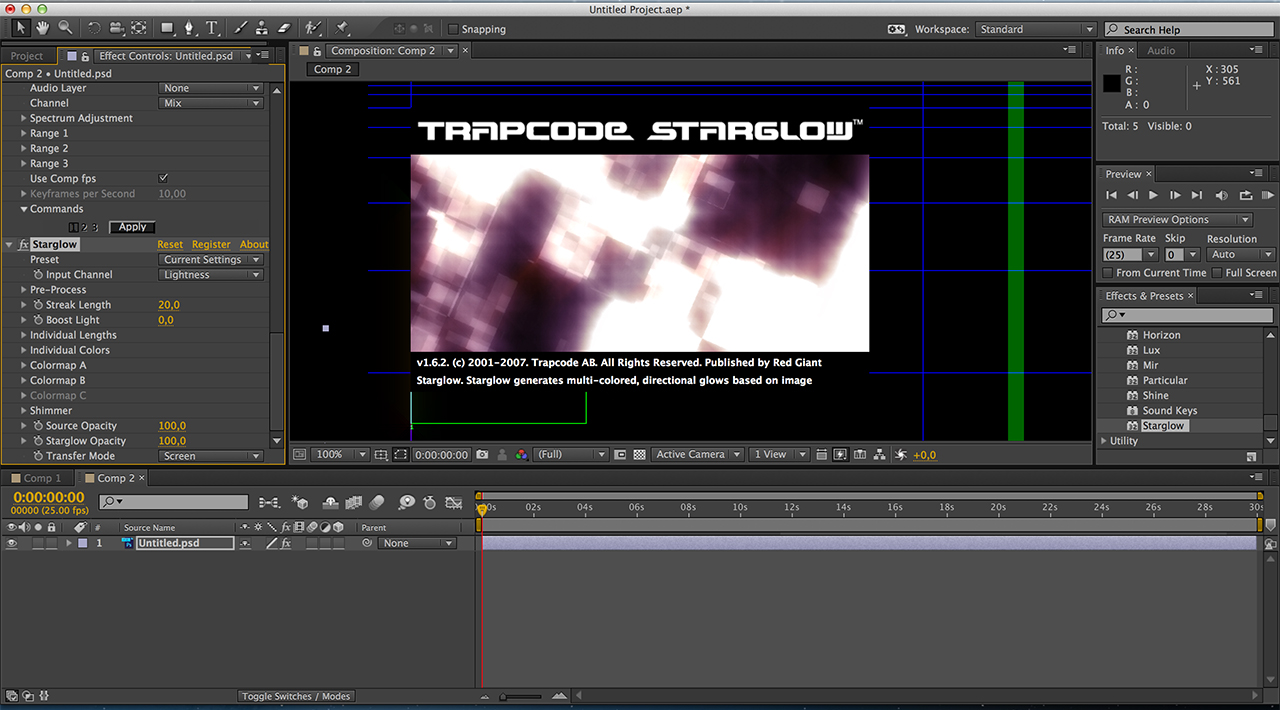Enable the Snapping checkbox

tap(453, 30)
